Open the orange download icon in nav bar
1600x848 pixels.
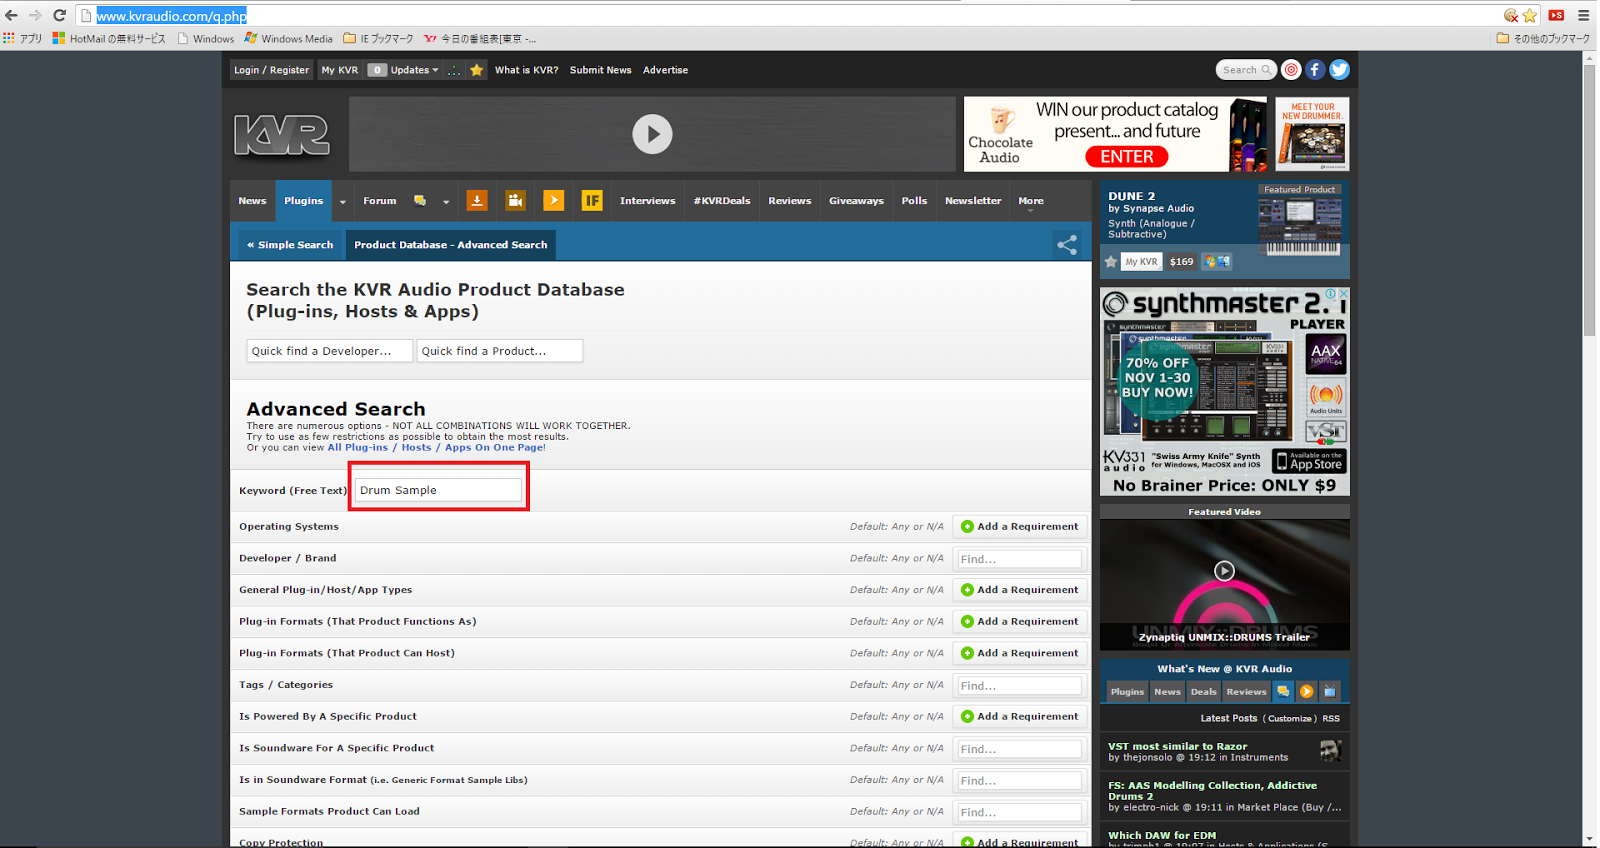[x=477, y=201]
